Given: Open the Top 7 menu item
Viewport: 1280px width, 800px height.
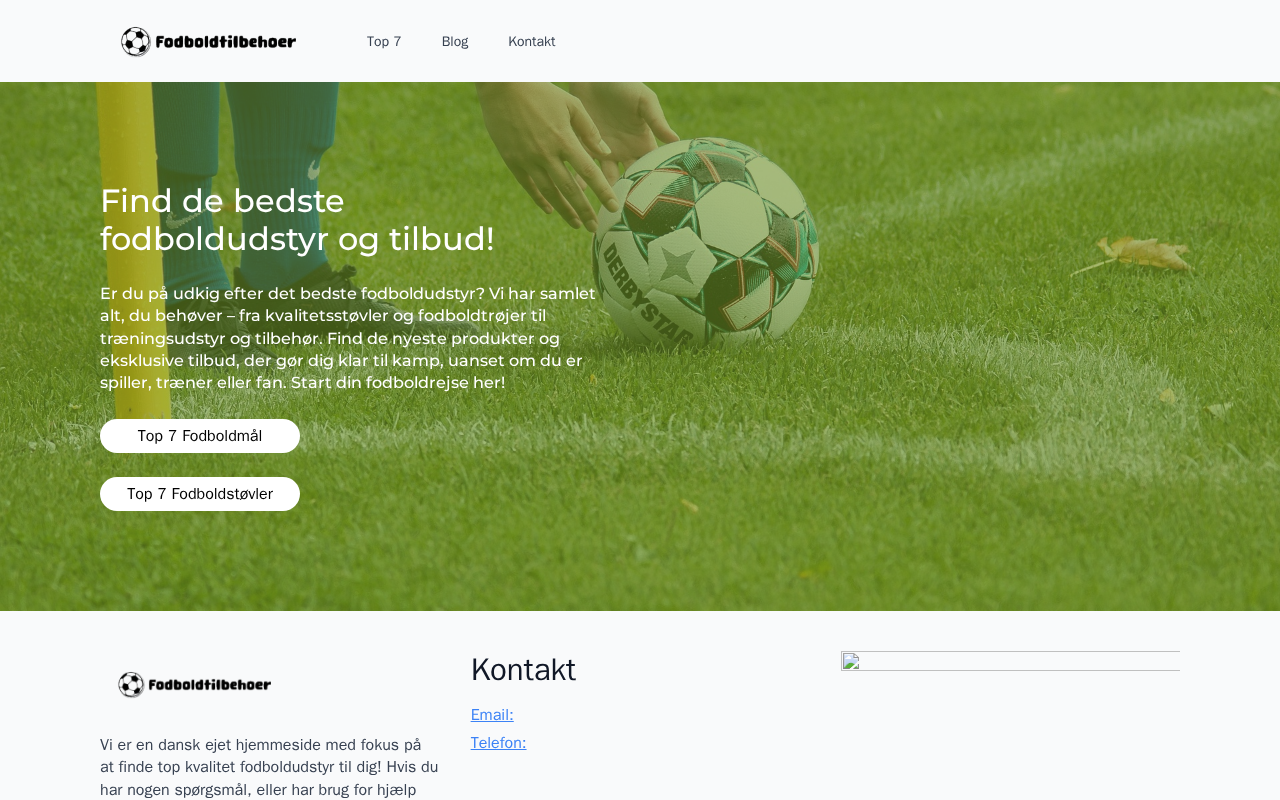Looking at the screenshot, I should pyautogui.click(x=384, y=41).
